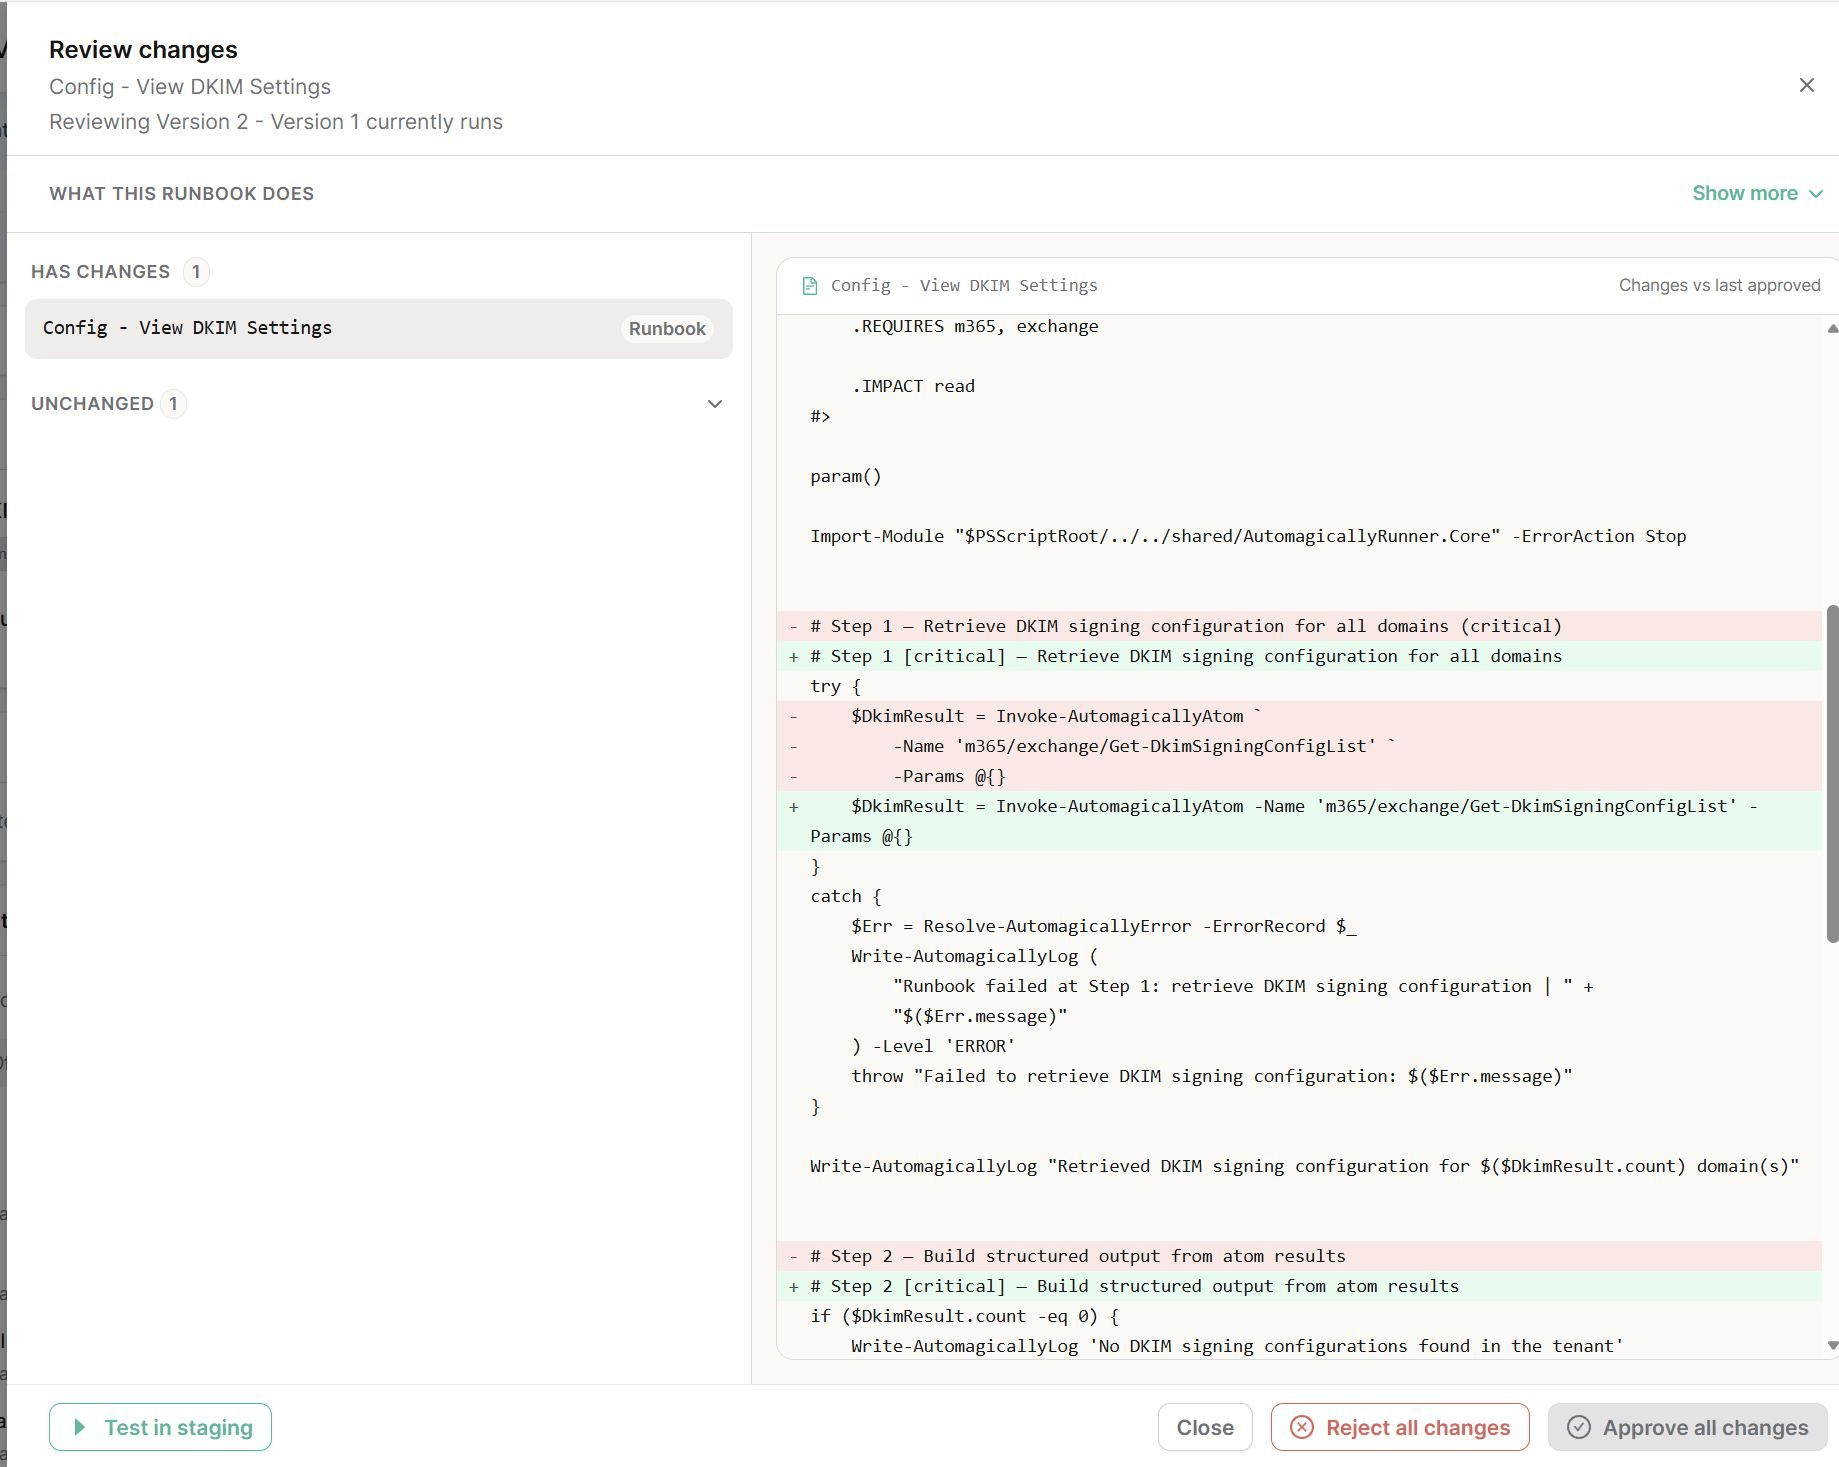Click the Runbook badge label
1839x1467 pixels.
click(667, 329)
